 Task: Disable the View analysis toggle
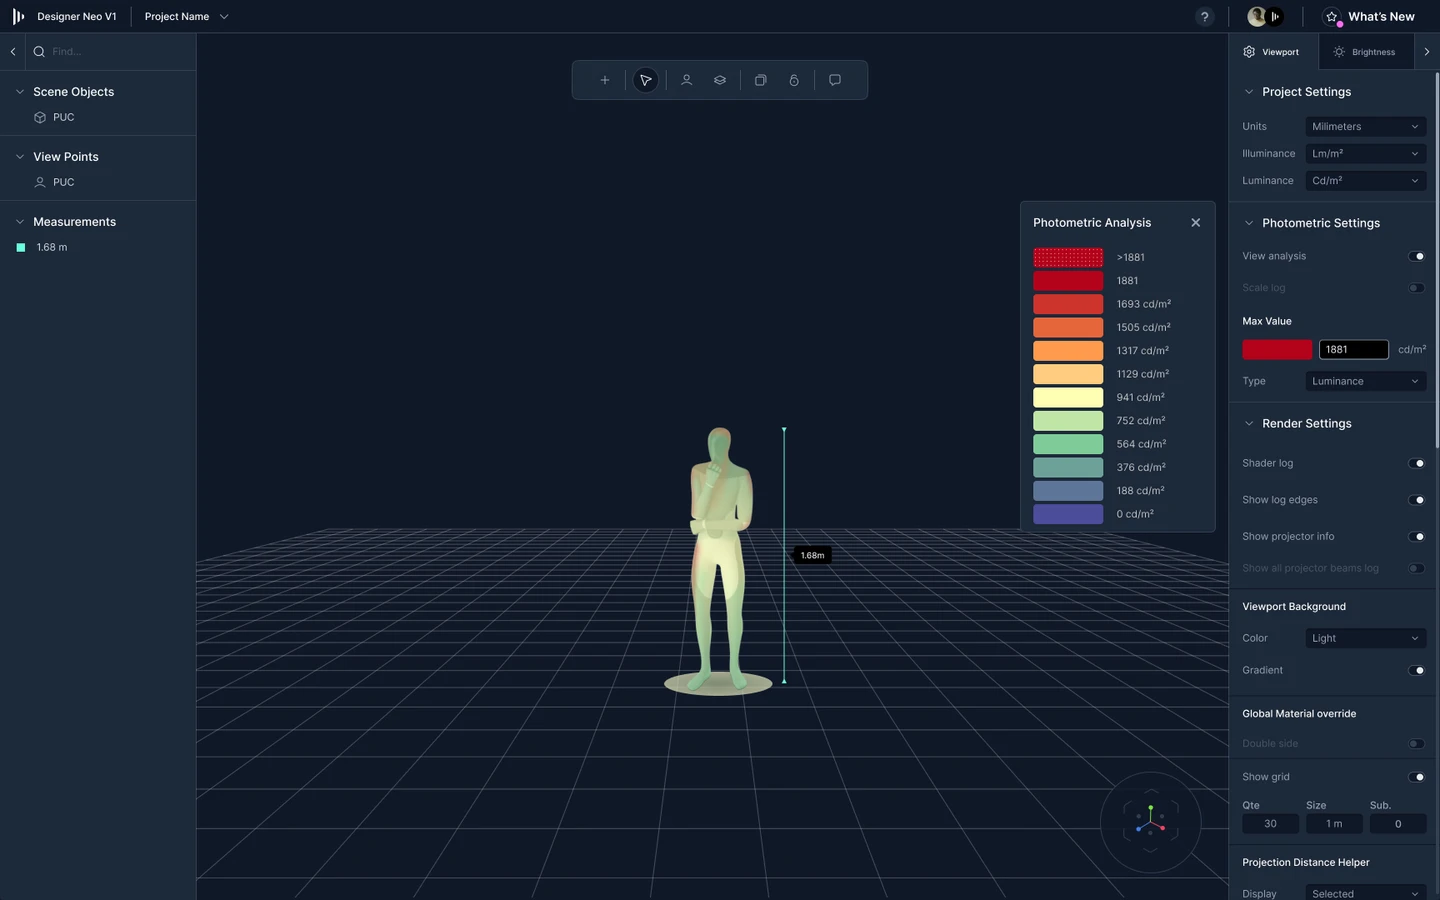click(1416, 256)
